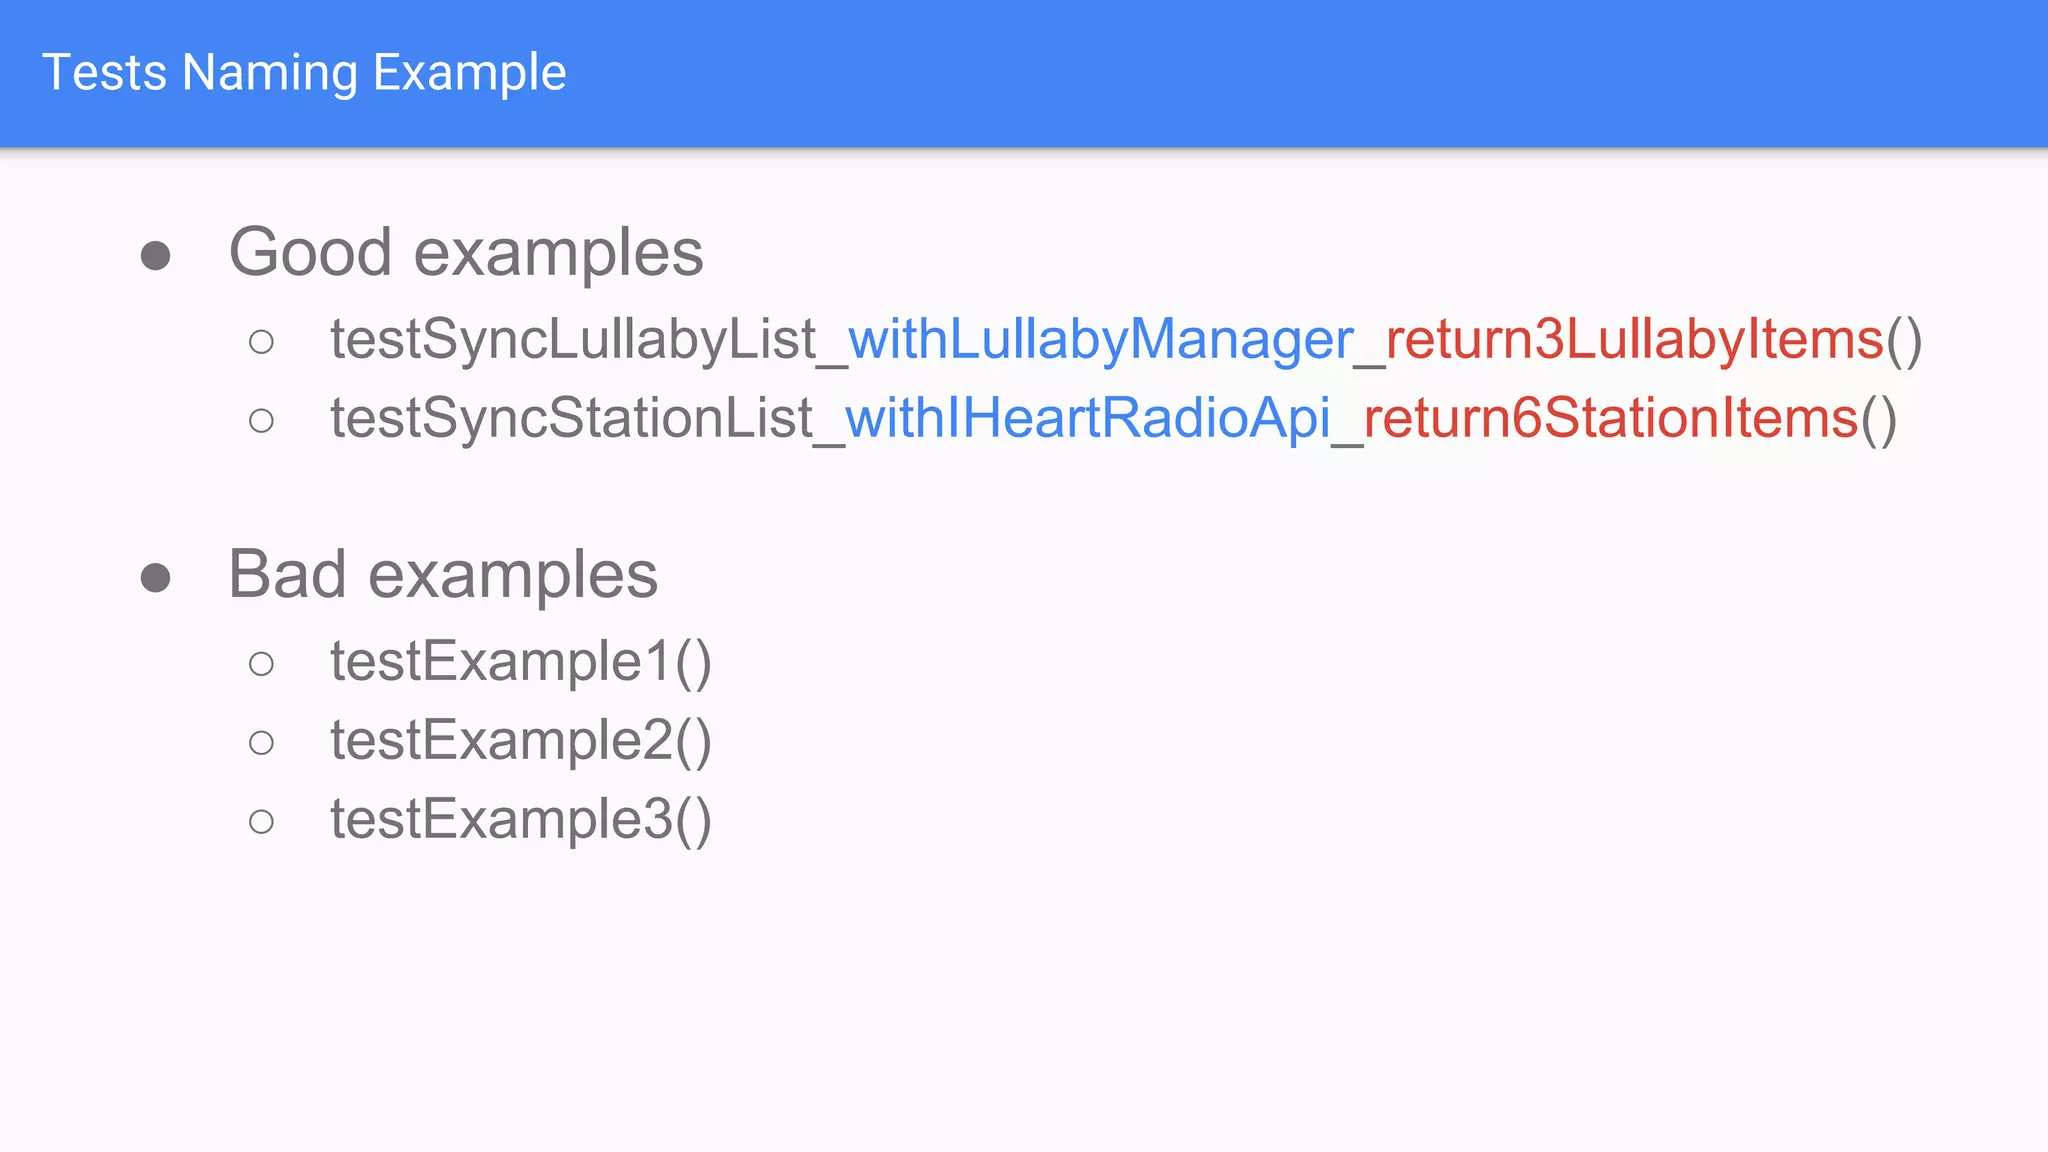Click the filled bullet beside 'Good examples'
Viewport: 2048px width, 1152px height.
[155, 256]
